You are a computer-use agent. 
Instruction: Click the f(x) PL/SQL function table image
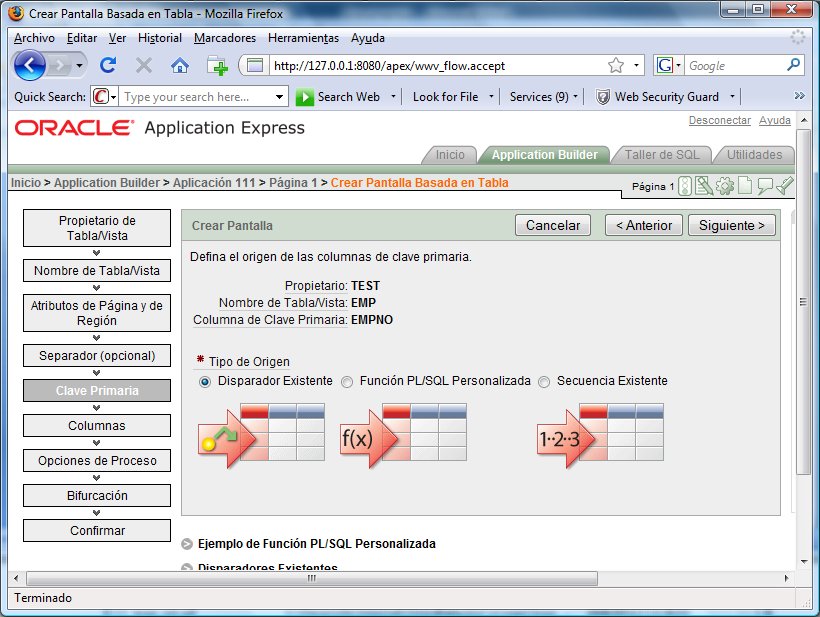click(403, 435)
